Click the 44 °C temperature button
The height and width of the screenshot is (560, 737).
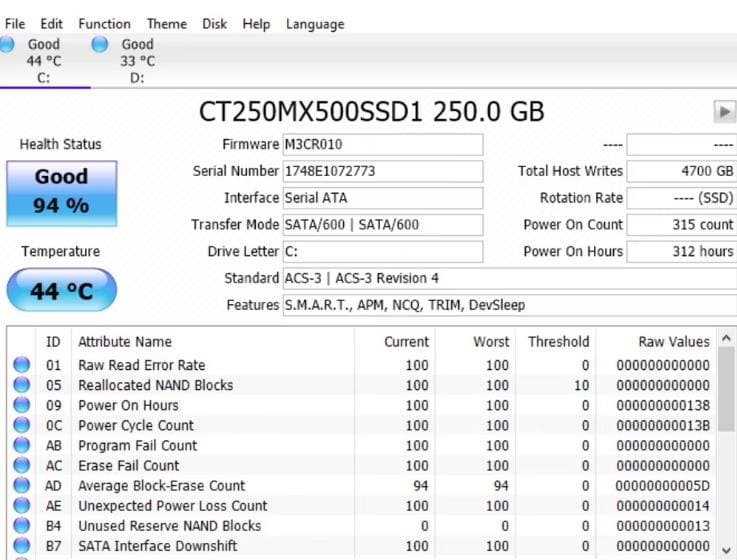point(62,290)
